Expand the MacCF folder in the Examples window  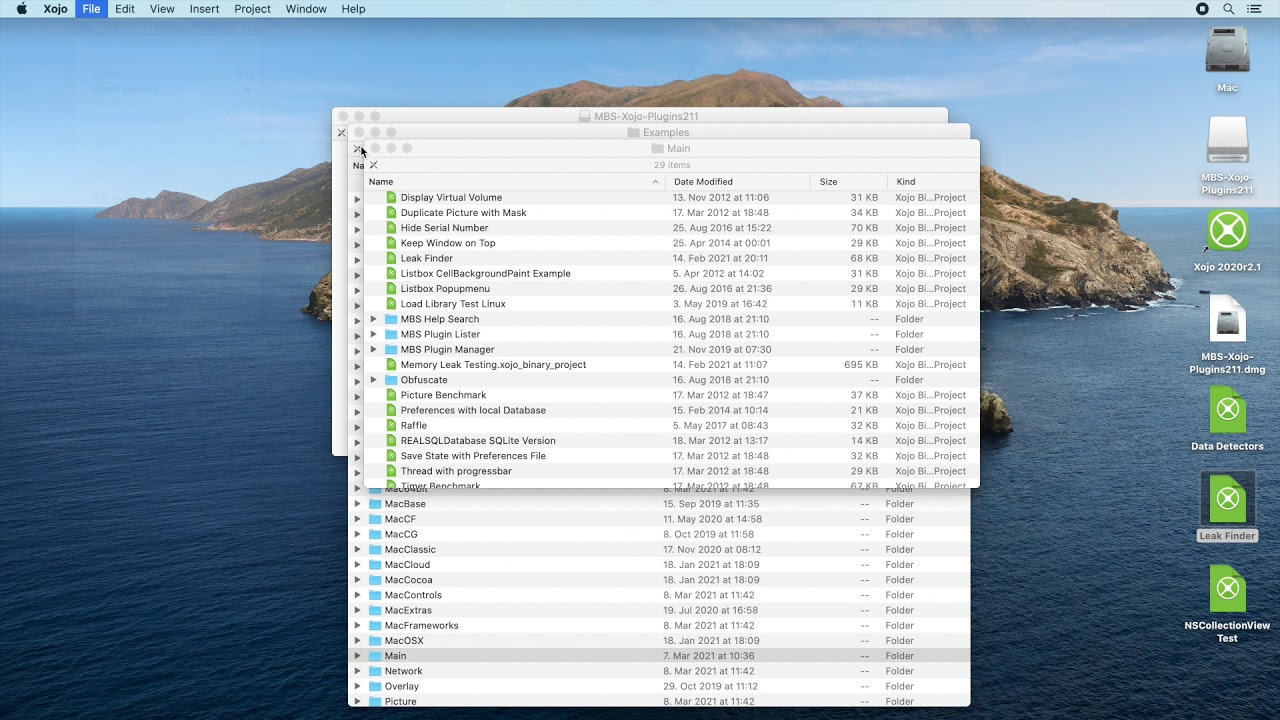point(357,519)
